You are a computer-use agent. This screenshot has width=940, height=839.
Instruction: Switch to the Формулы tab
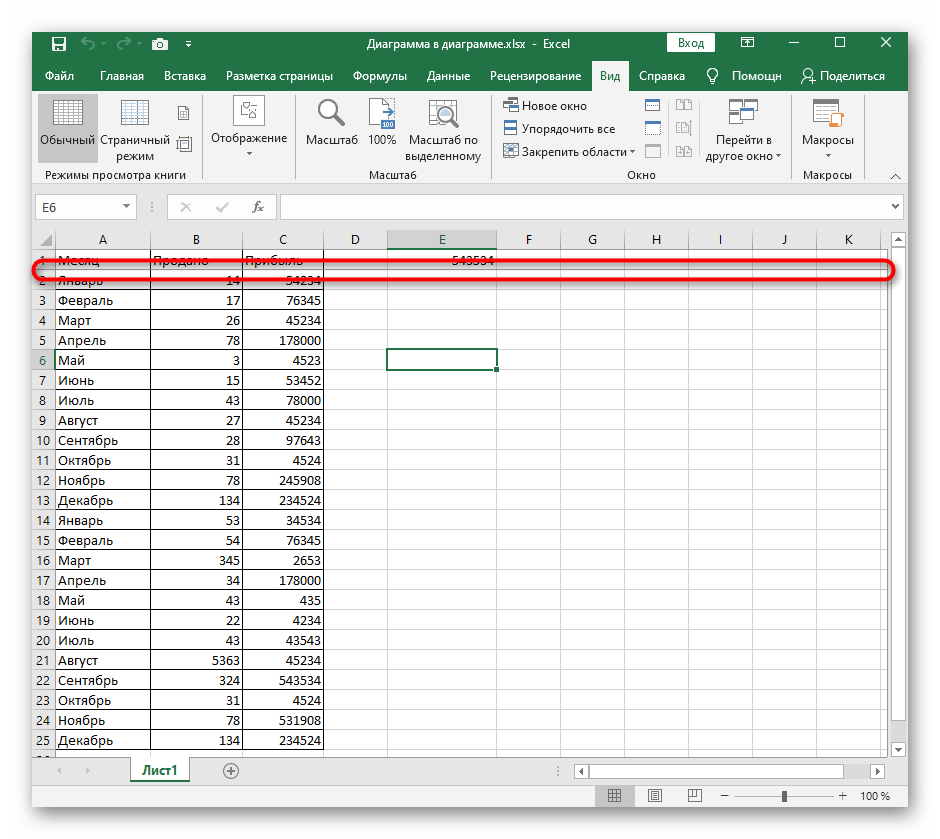(x=379, y=76)
